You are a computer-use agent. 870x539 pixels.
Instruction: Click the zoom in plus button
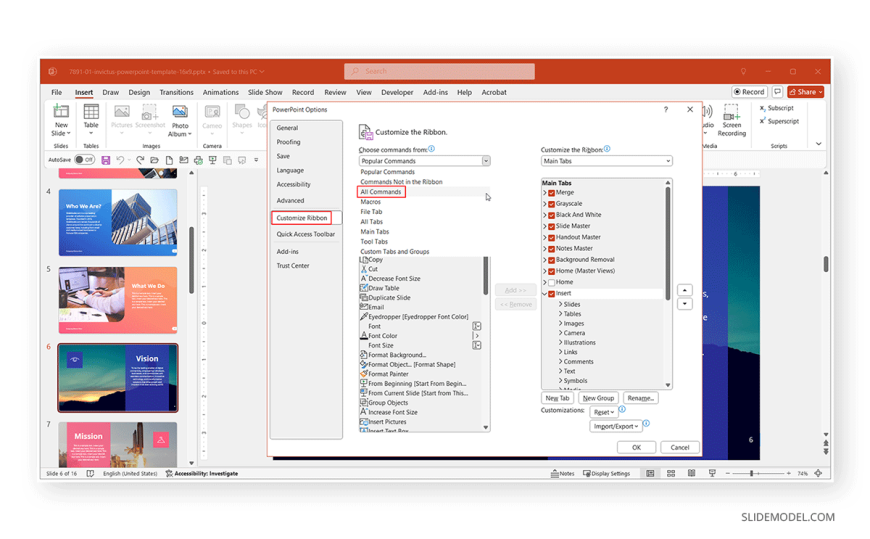[x=788, y=473]
